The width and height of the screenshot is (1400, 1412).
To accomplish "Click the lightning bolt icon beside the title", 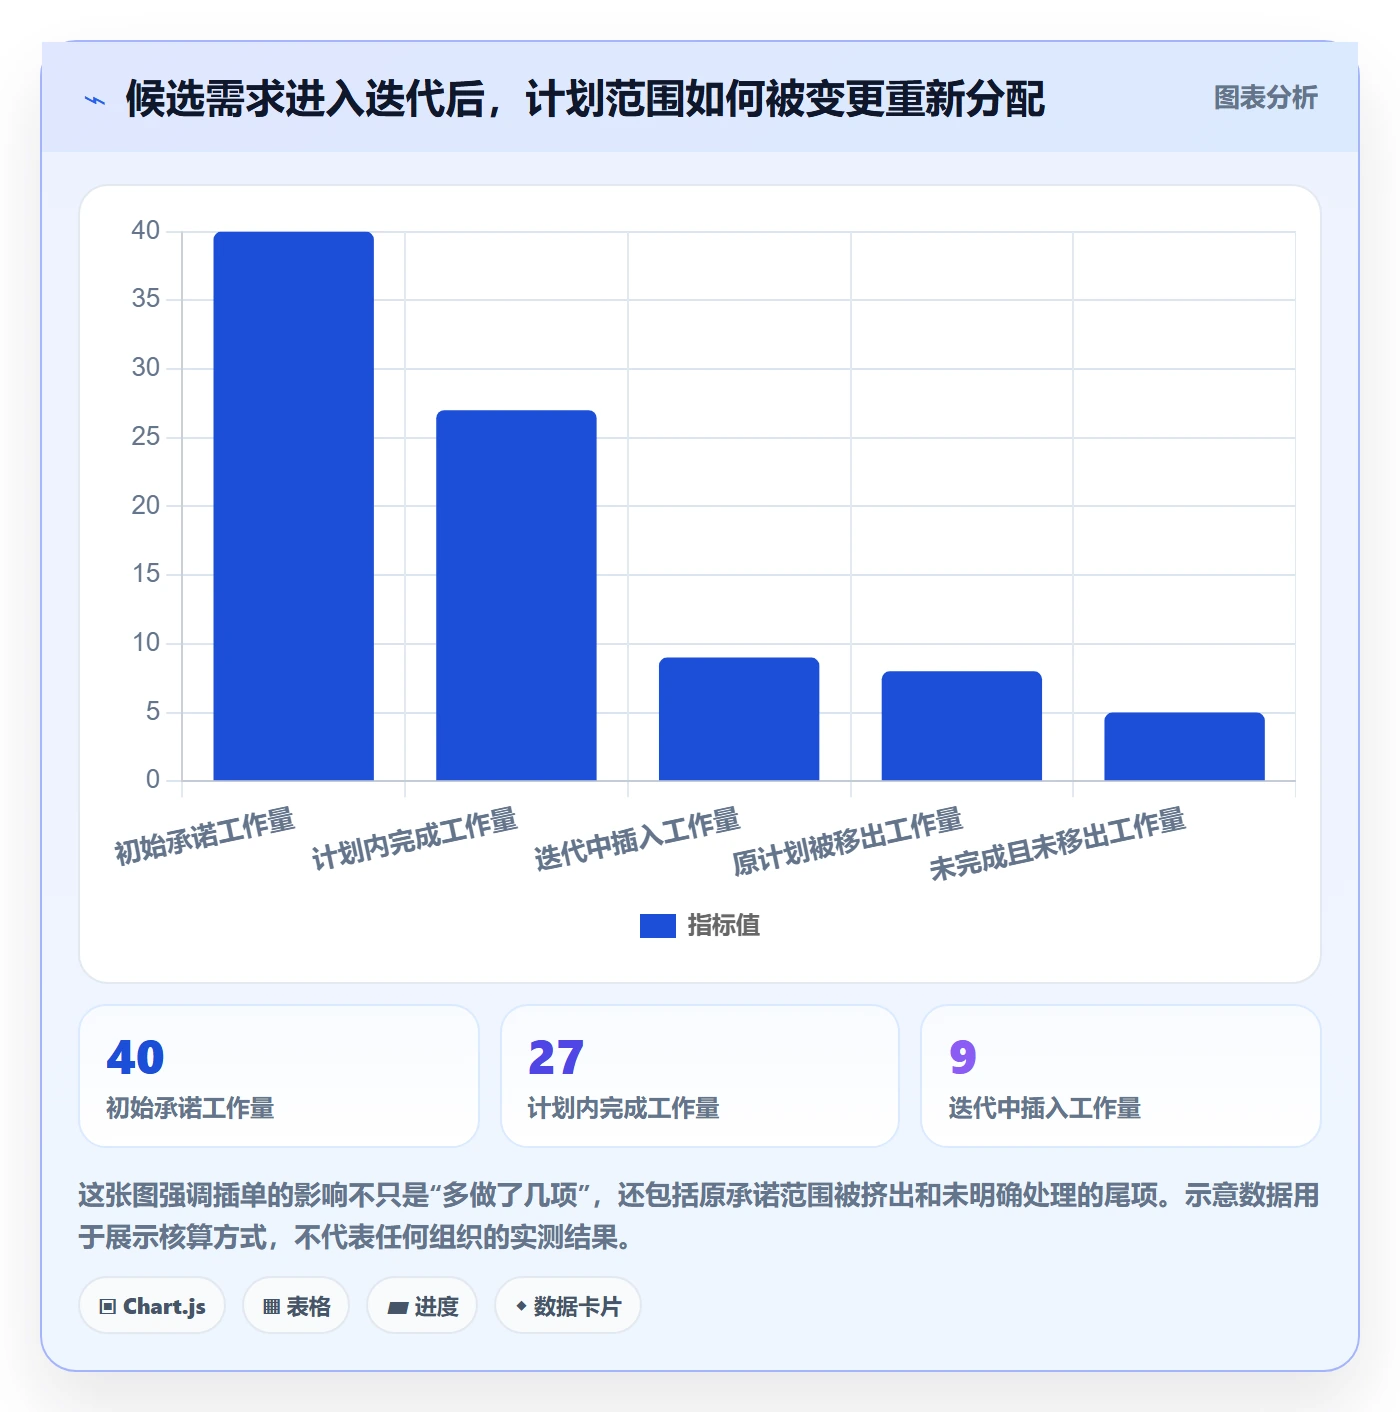I will (x=95, y=100).
